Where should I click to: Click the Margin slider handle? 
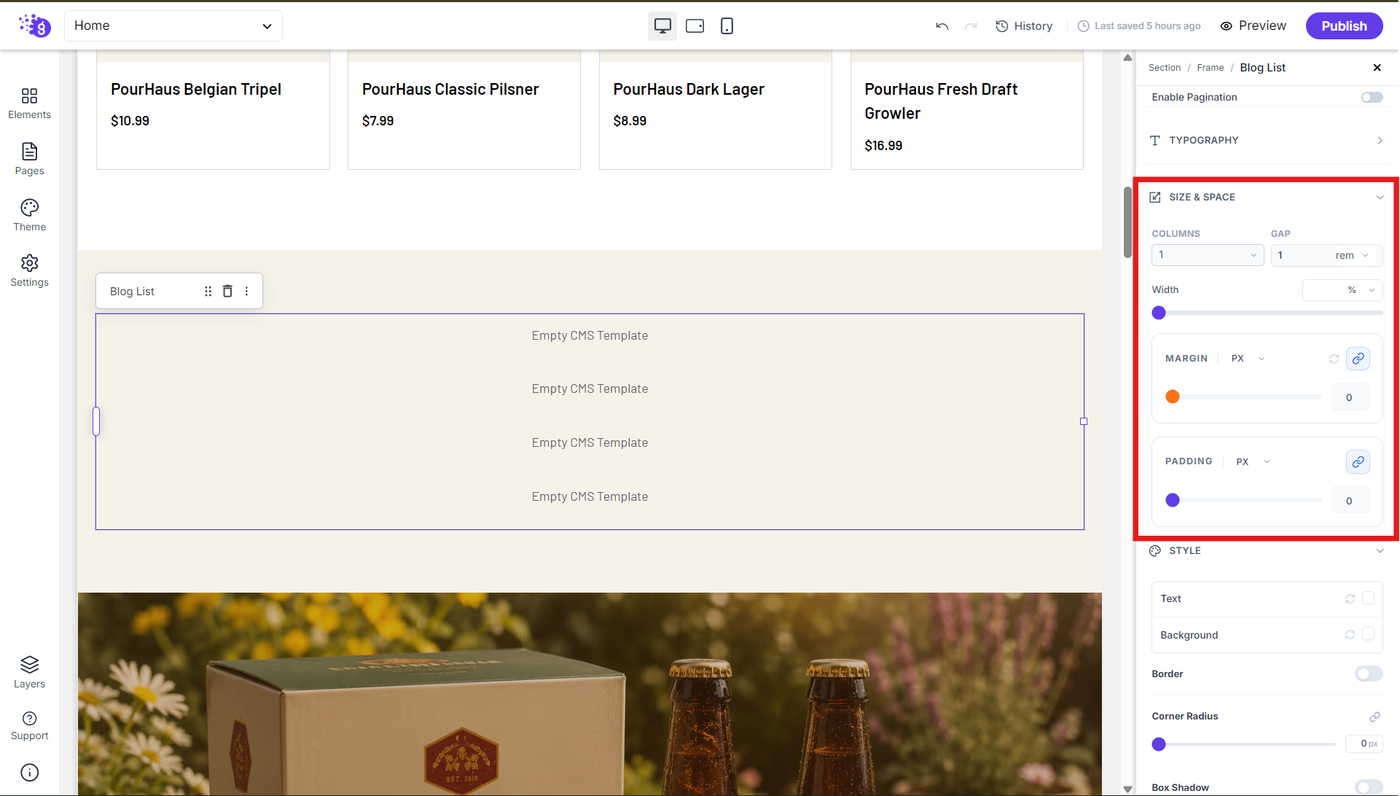[1173, 397]
